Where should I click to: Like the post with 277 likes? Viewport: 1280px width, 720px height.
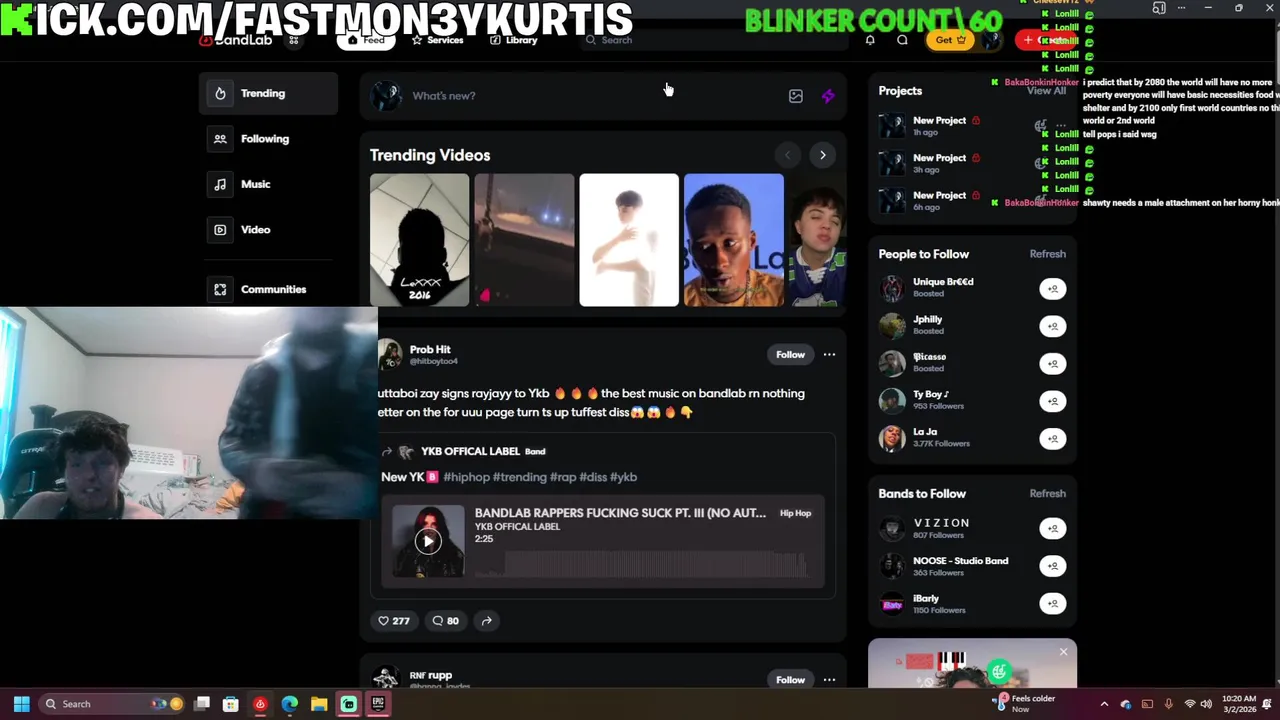393,621
